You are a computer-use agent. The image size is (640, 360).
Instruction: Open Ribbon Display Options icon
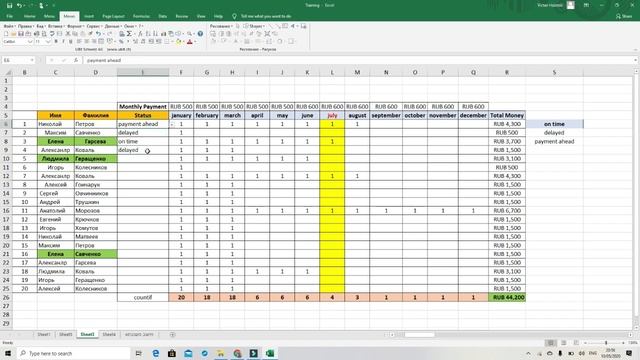coord(586,5)
